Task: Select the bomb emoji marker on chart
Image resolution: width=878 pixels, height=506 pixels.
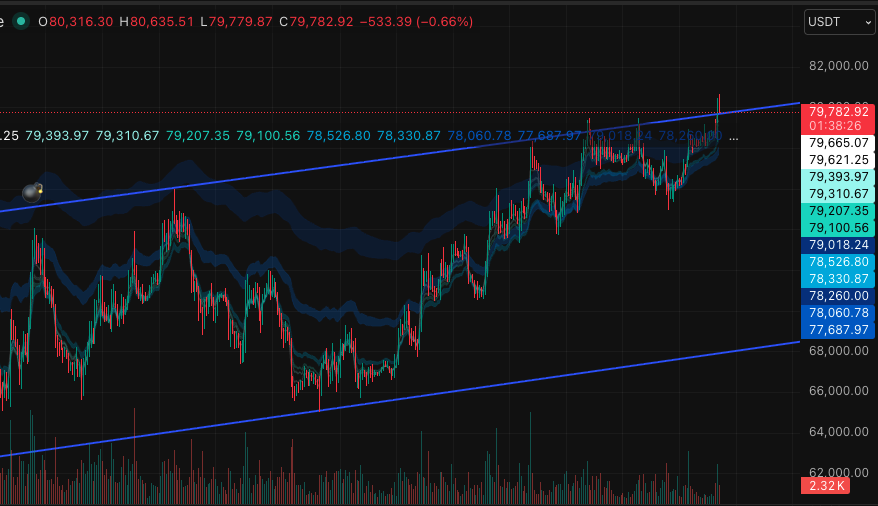Action: [32, 192]
